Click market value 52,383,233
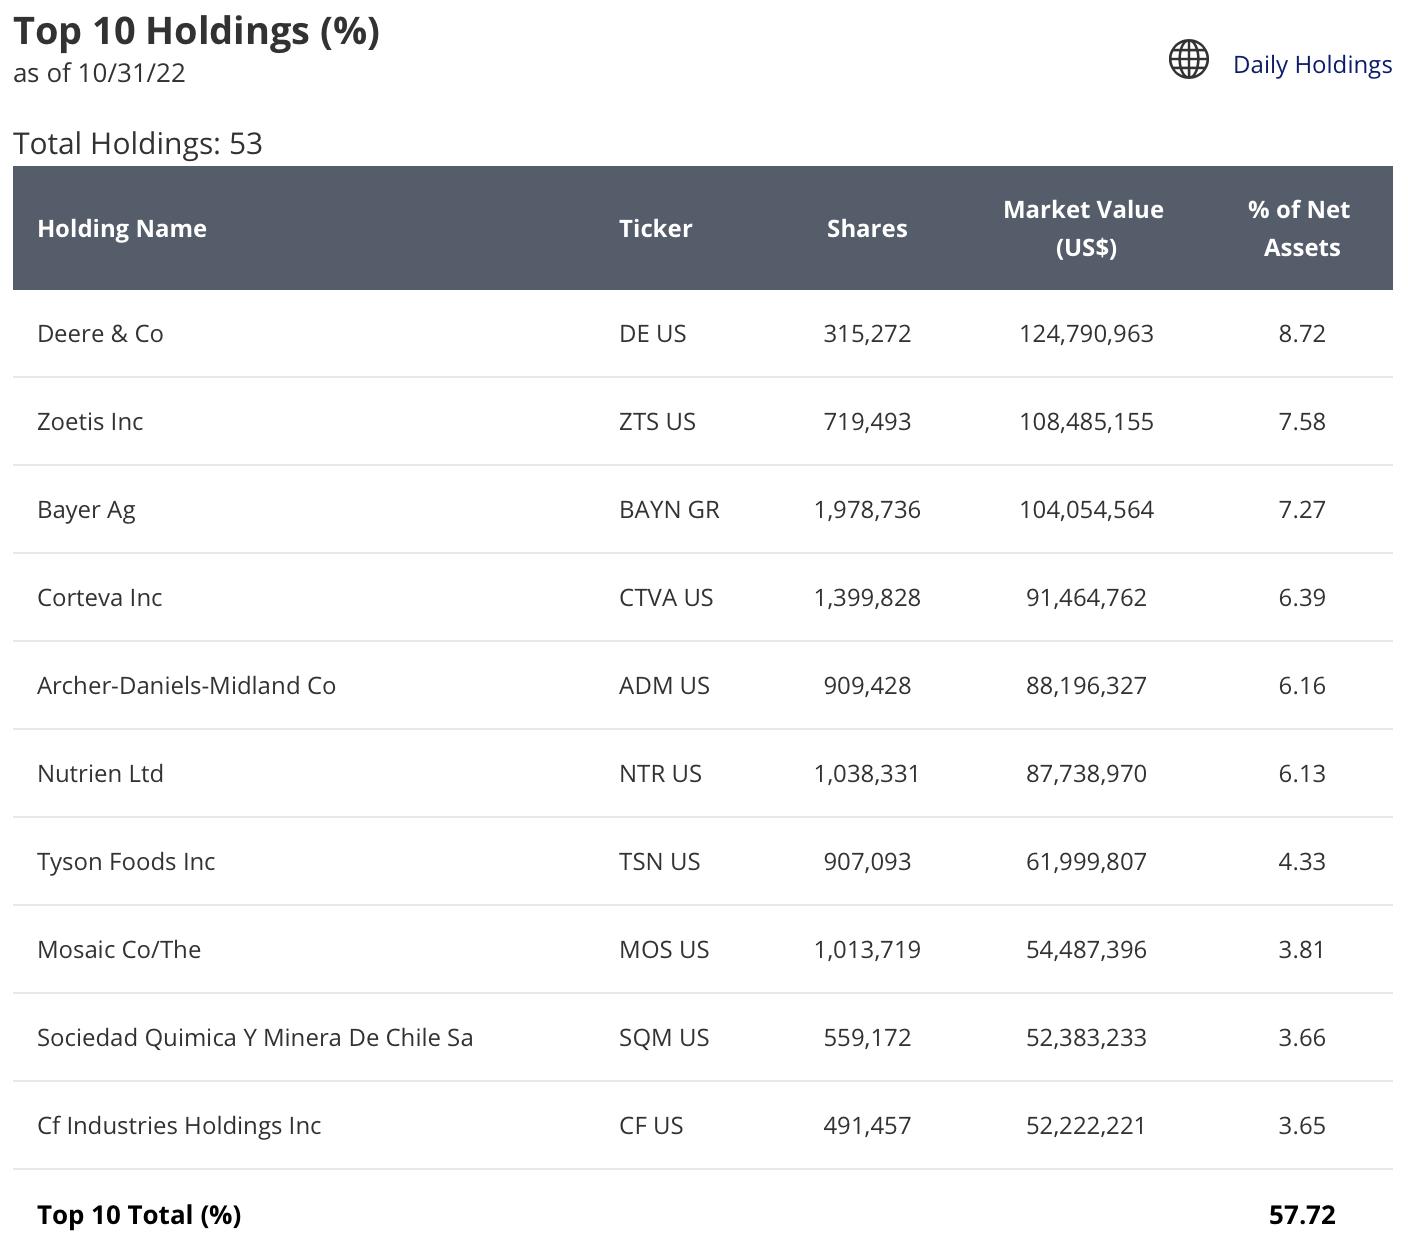 point(1086,1037)
